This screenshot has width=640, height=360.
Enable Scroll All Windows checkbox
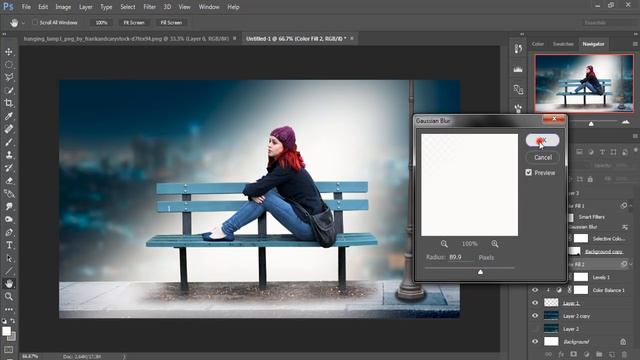[x=35, y=22]
